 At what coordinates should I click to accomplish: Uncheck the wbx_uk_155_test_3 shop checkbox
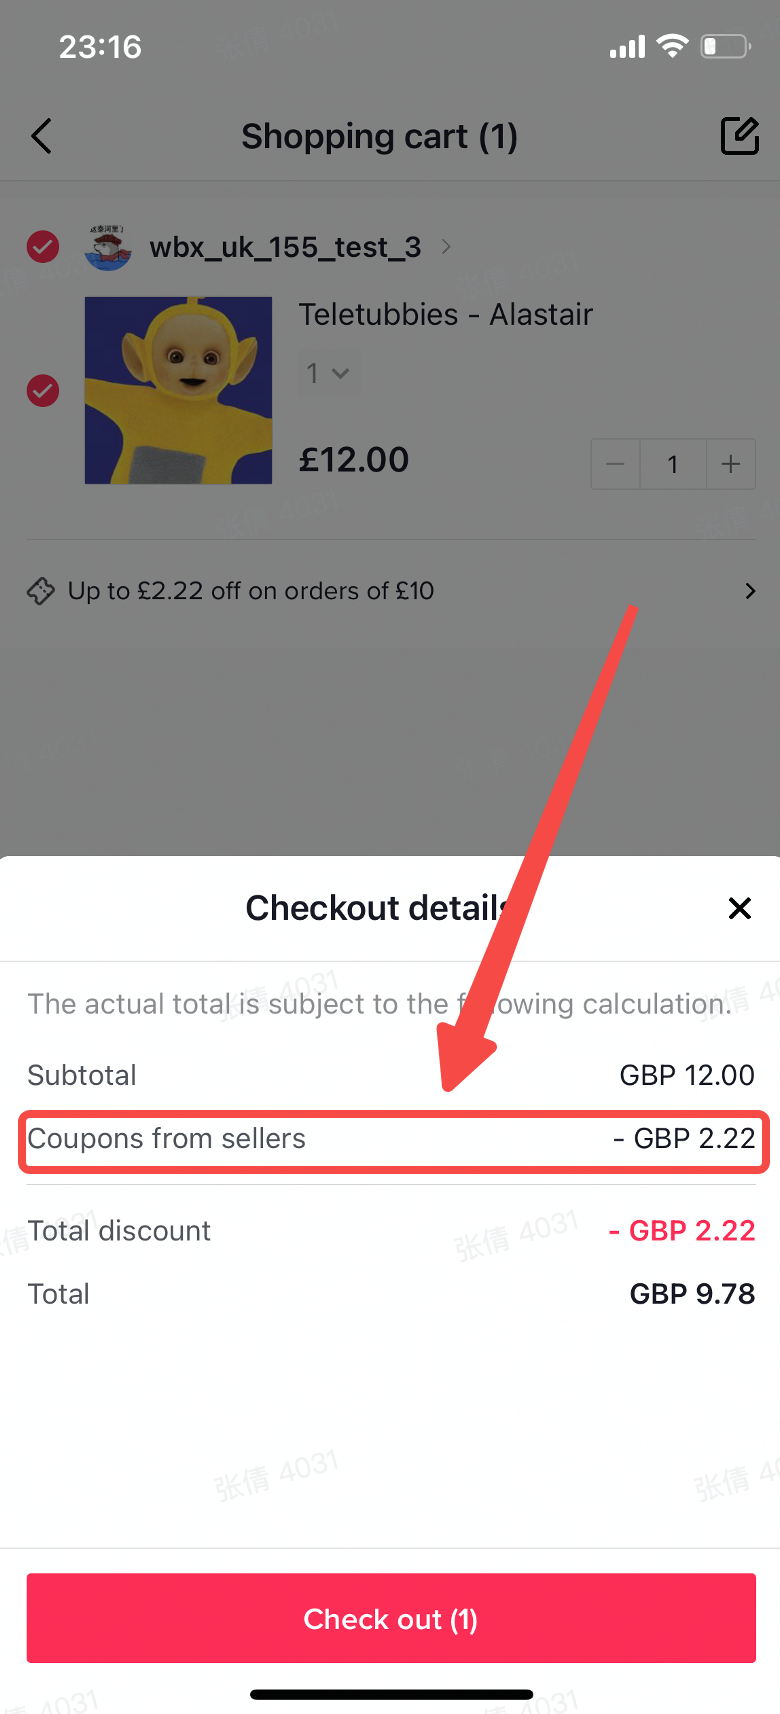43,247
